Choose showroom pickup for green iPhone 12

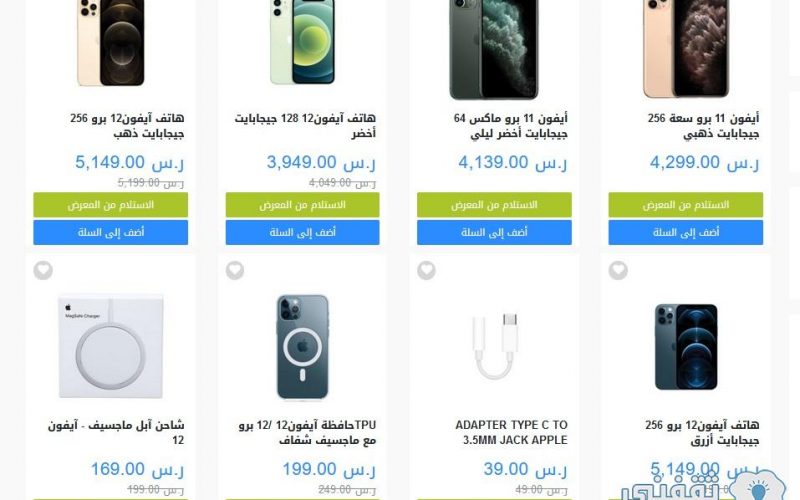[x=303, y=205]
